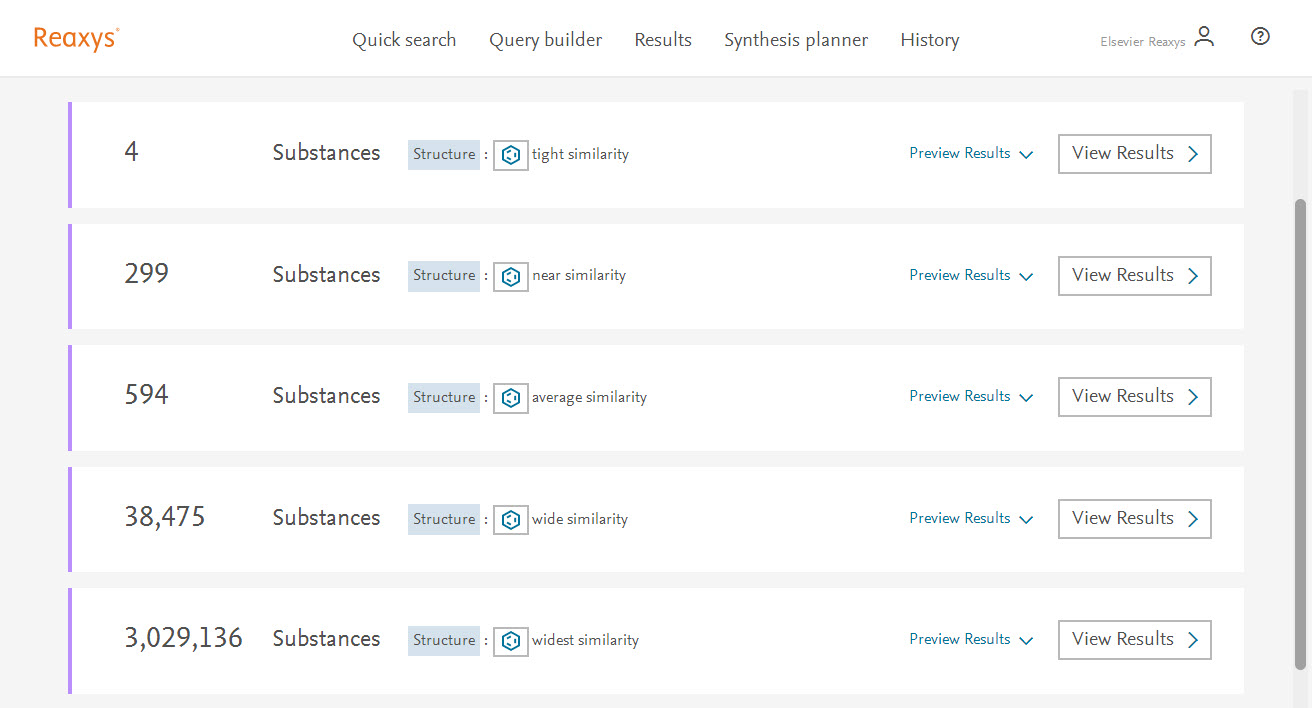This screenshot has width=1312, height=708.
Task: Expand Preview Results for average similarity
Action: pos(970,397)
